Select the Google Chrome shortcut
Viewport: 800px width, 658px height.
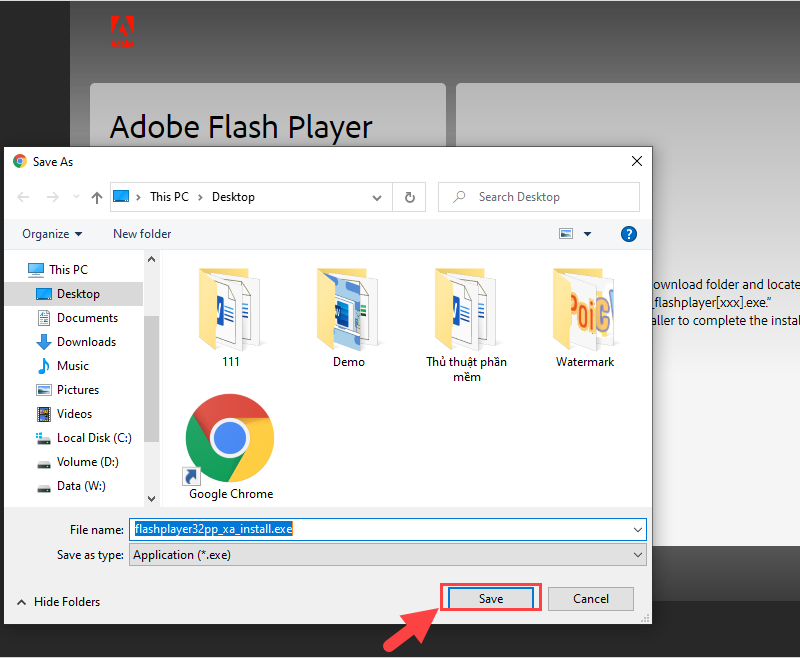230,445
